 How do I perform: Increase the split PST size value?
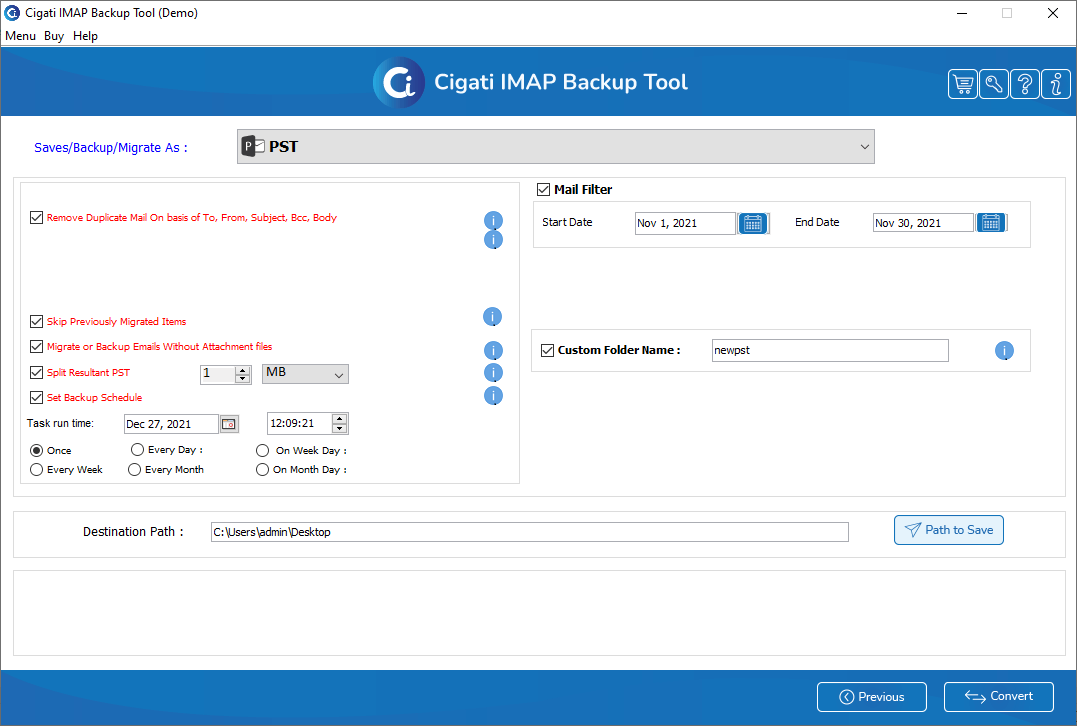coord(242,370)
